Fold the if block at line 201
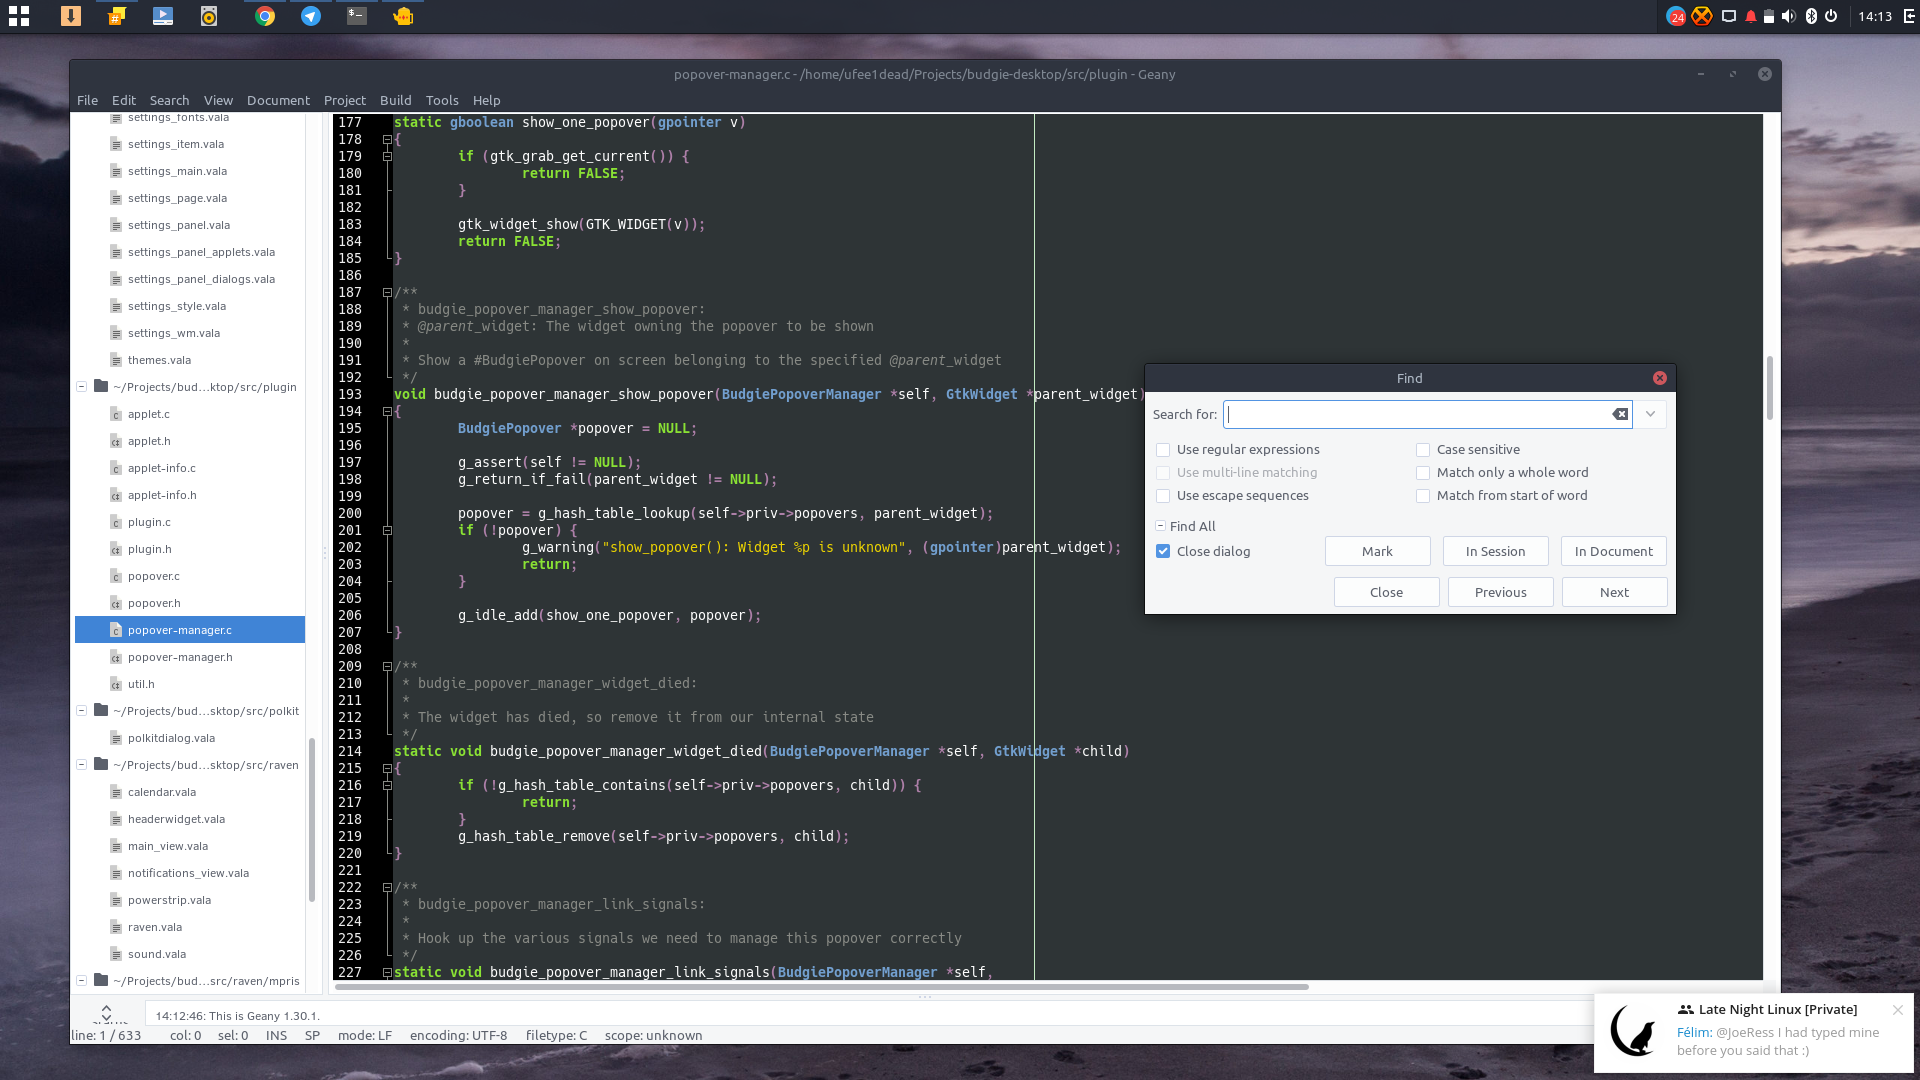Screen dimensions: 1920x1080 click(x=387, y=530)
